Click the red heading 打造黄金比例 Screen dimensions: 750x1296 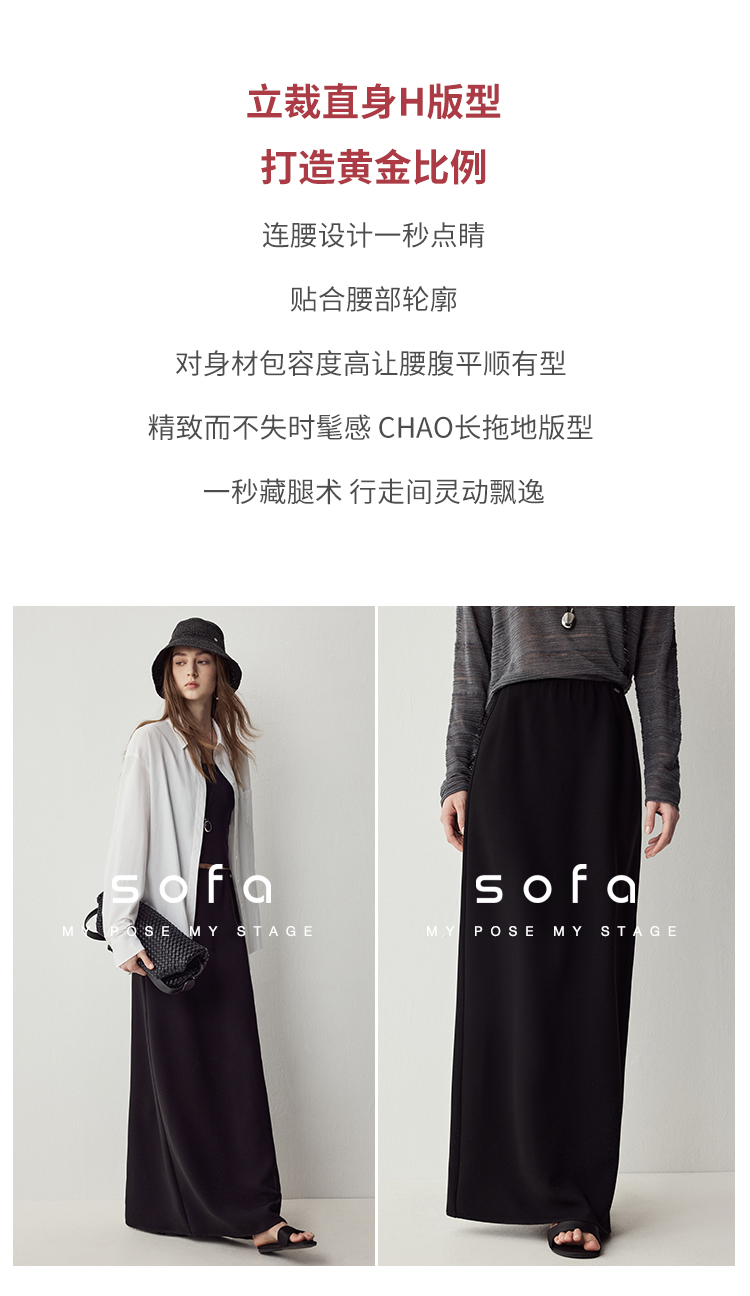point(374,166)
